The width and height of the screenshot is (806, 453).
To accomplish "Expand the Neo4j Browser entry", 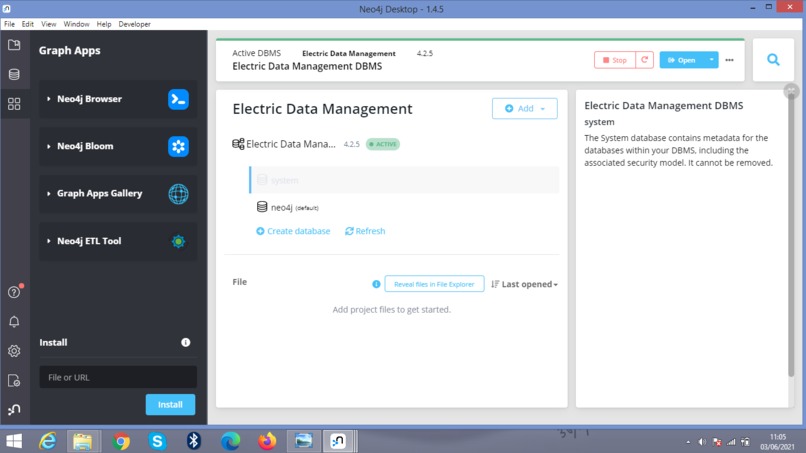I will (x=48, y=99).
